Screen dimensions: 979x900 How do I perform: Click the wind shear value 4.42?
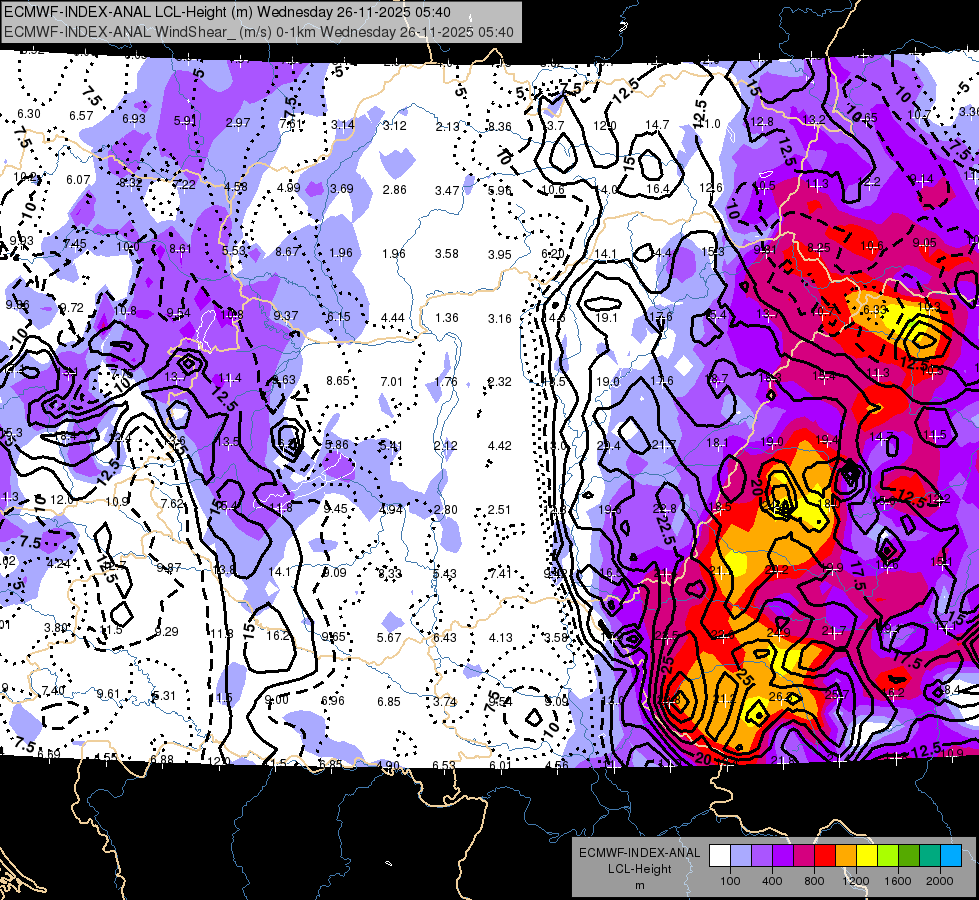pos(499,445)
